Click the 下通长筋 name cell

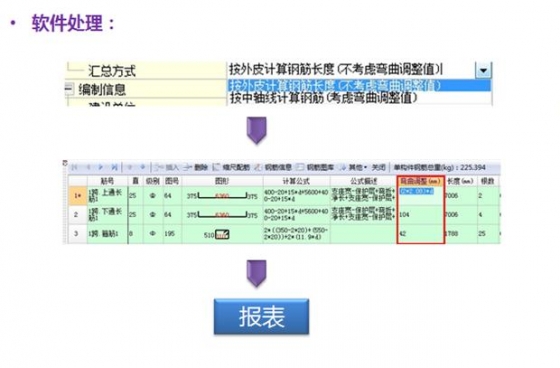coord(107,215)
